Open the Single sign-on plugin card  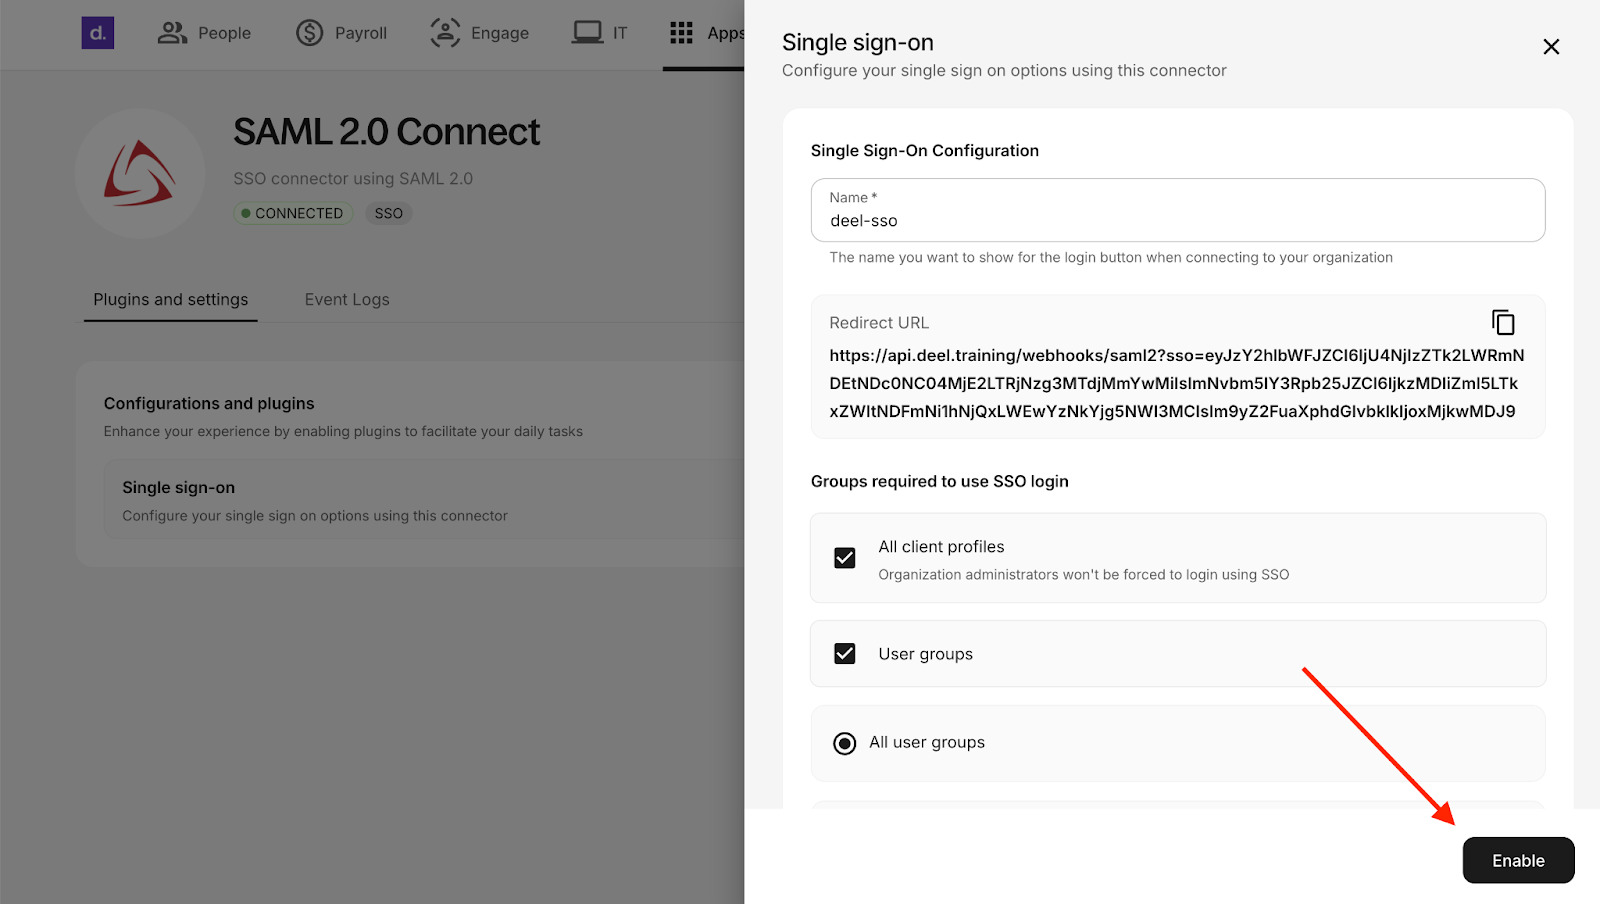424,500
